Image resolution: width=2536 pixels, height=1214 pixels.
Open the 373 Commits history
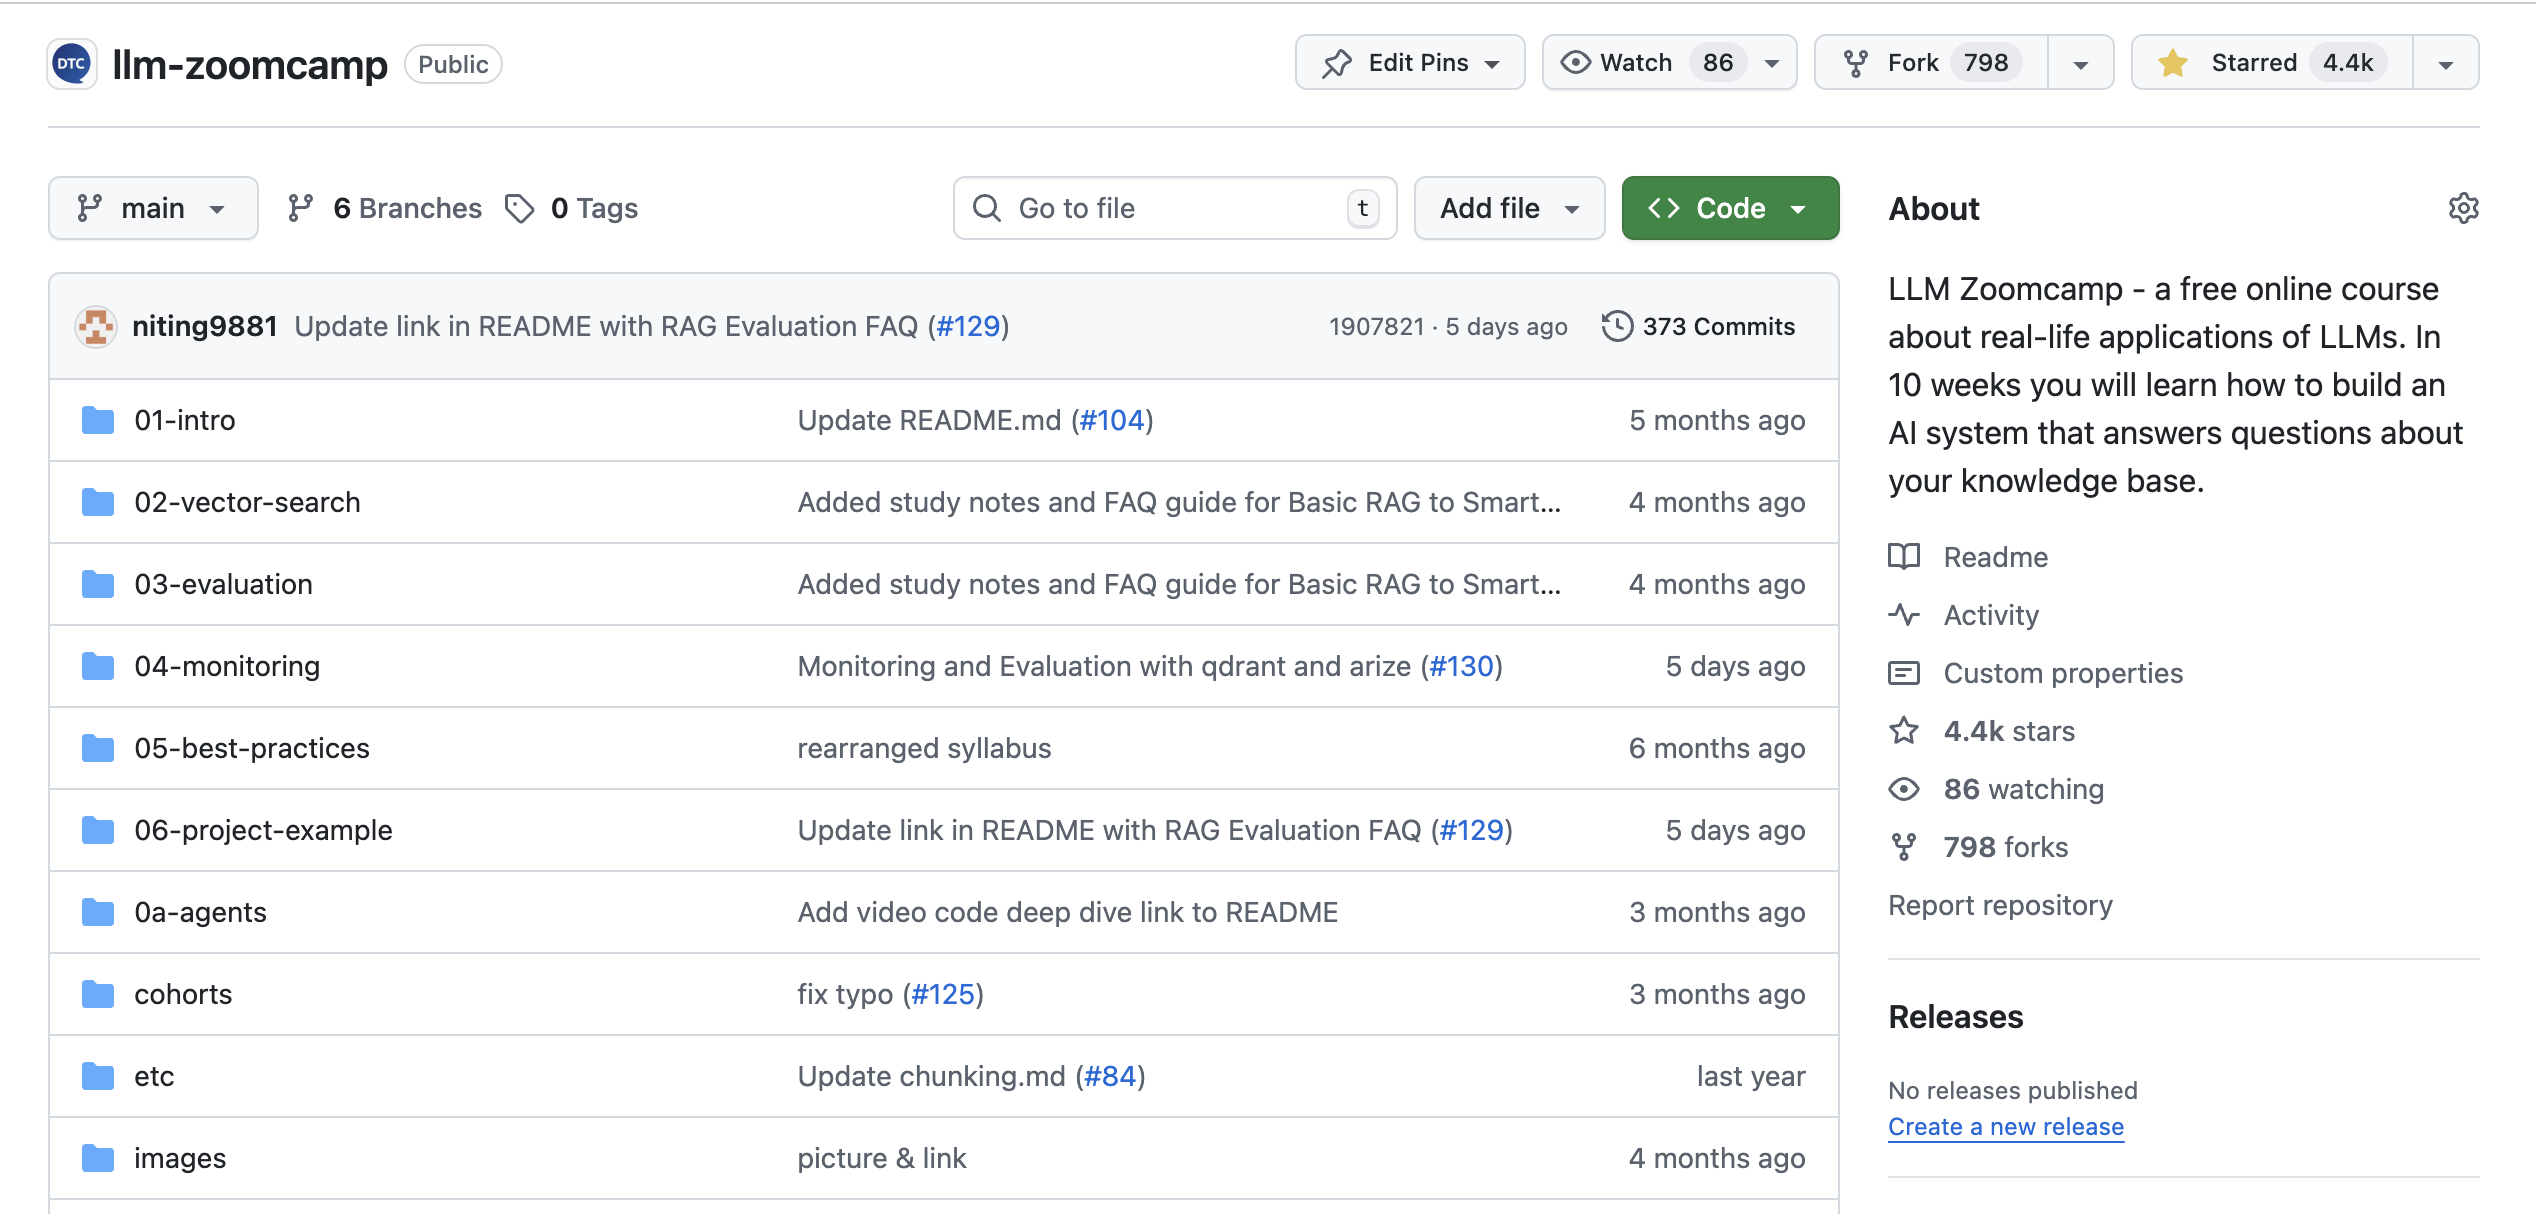[x=1718, y=325]
